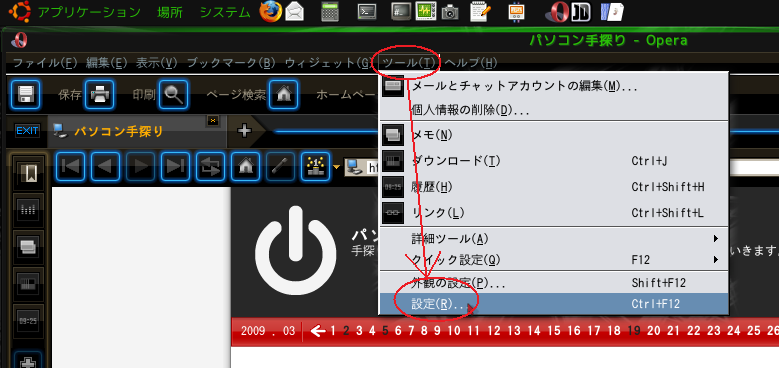
Task: Click the printer icon in toolbar
Action: (x=99, y=94)
